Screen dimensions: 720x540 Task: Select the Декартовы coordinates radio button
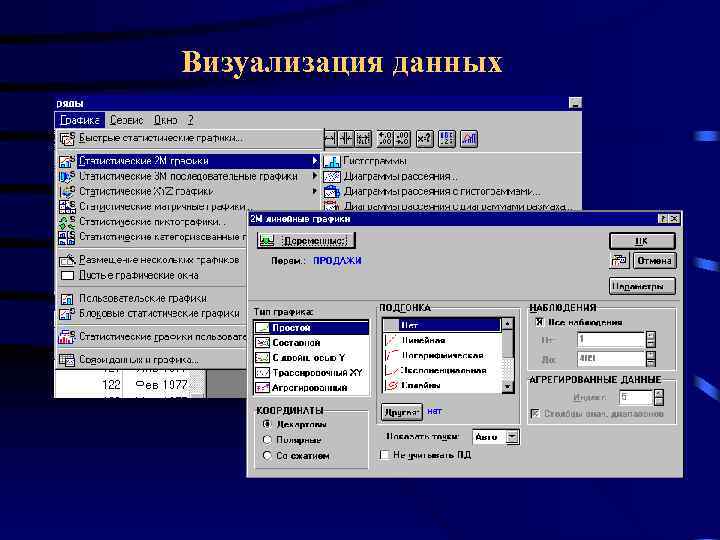(x=267, y=424)
